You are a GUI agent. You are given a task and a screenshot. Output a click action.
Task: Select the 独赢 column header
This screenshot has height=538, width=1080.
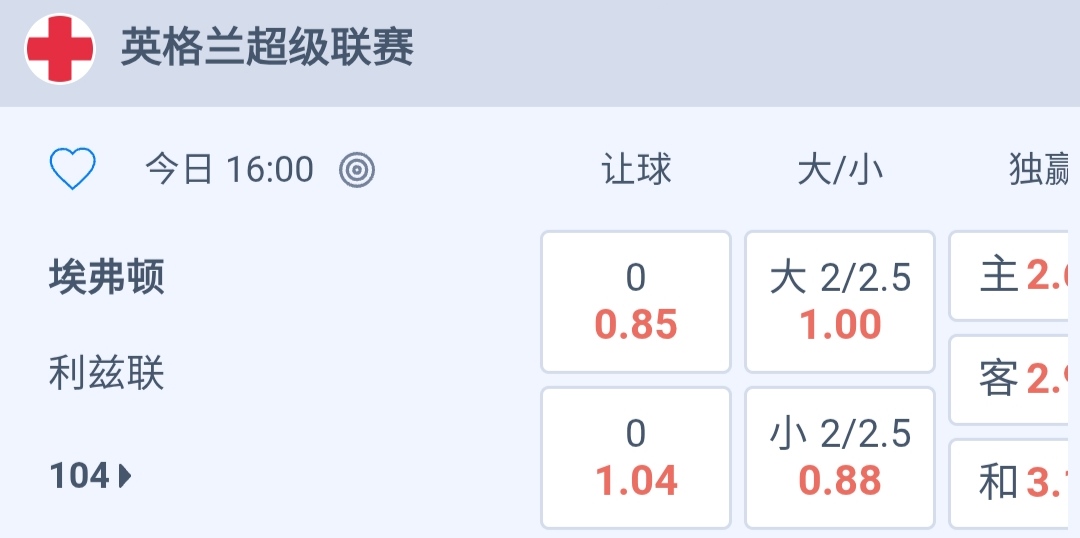pos(1040,170)
